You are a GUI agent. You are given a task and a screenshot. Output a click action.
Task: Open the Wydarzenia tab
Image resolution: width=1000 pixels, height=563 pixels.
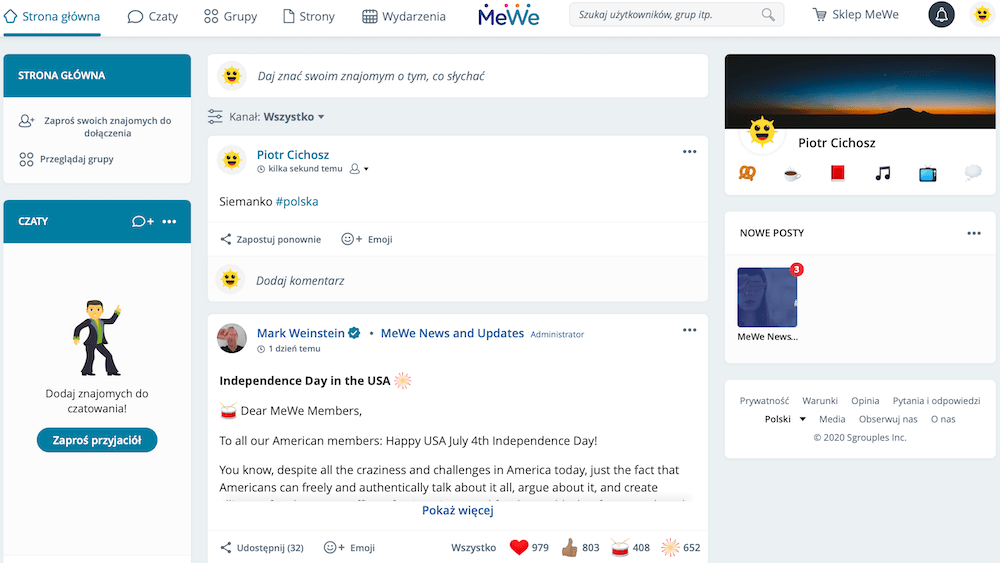coord(404,17)
